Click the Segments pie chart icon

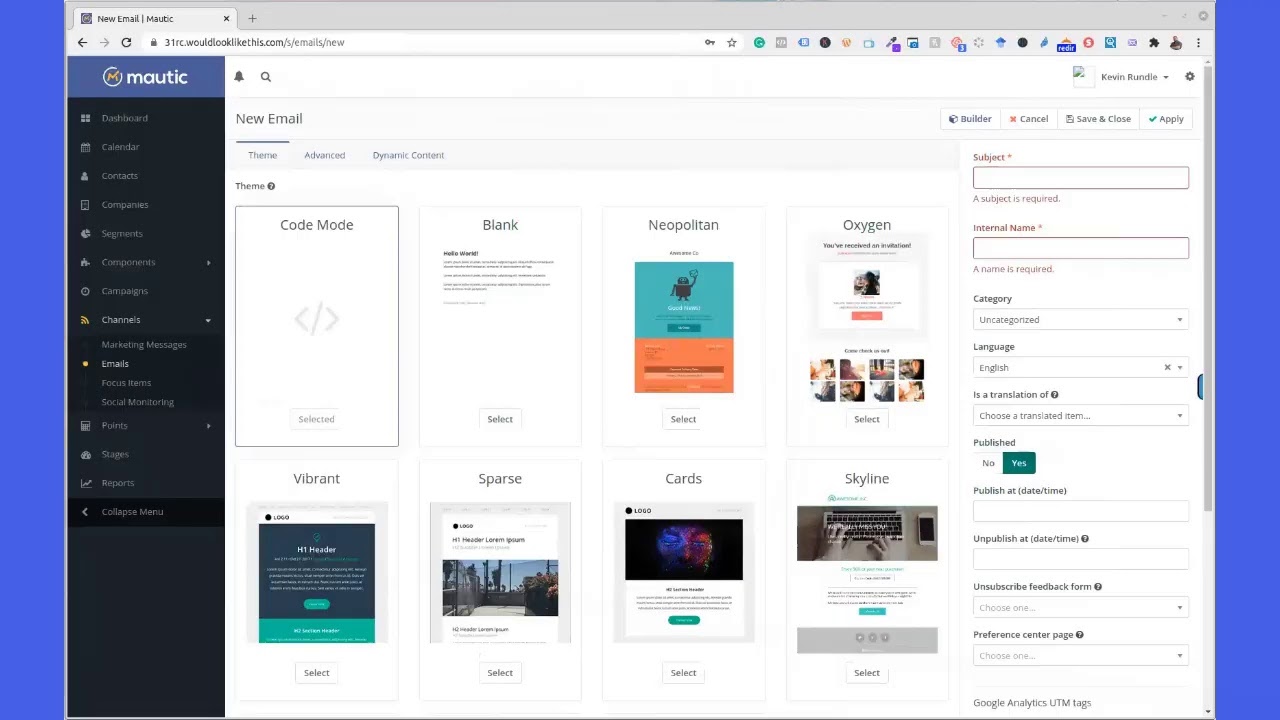(85, 234)
